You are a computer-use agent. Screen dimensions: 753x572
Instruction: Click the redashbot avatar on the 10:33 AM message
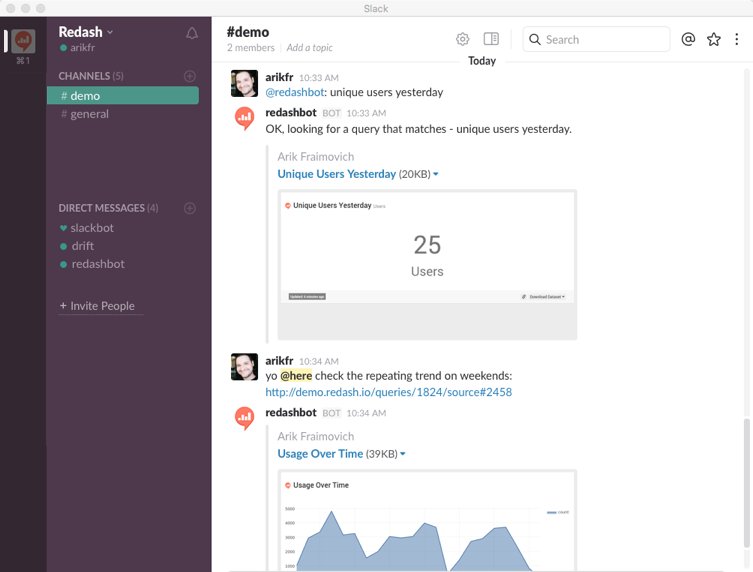(x=244, y=118)
